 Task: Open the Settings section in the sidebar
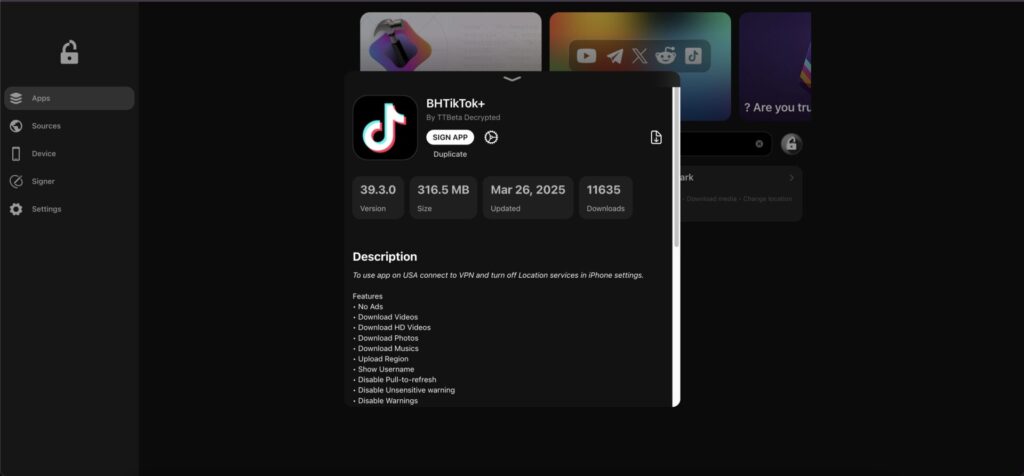click(x=69, y=209)
